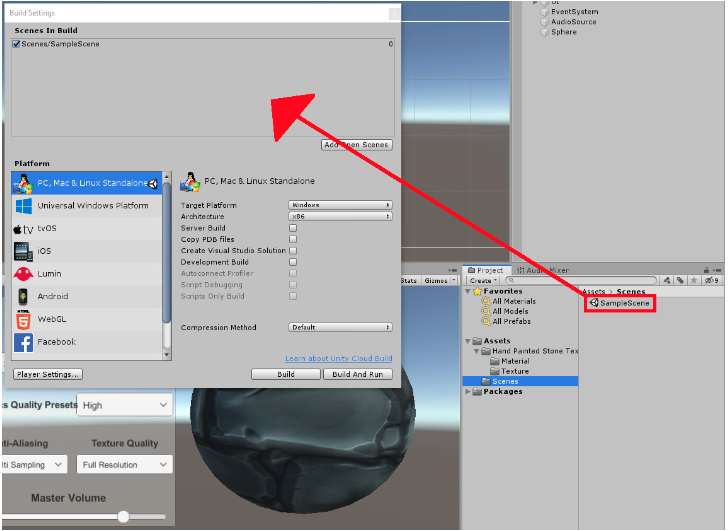Choose the WebGL HTML5 platform icon
This screenshot has width=728, height=531.
click(x=23, y=320)
